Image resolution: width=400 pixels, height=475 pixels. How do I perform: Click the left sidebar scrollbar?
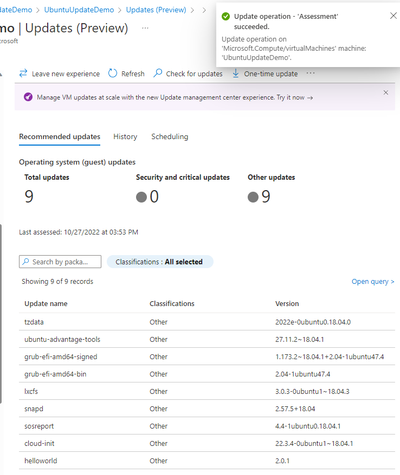coord(1,313)
